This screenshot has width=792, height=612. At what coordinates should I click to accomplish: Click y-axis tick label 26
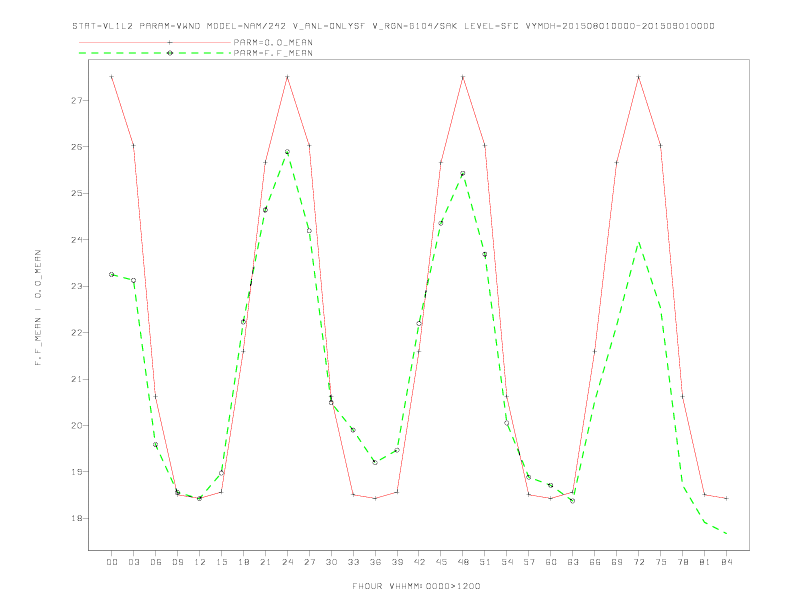pyautogui.click(x=77, y=147)
